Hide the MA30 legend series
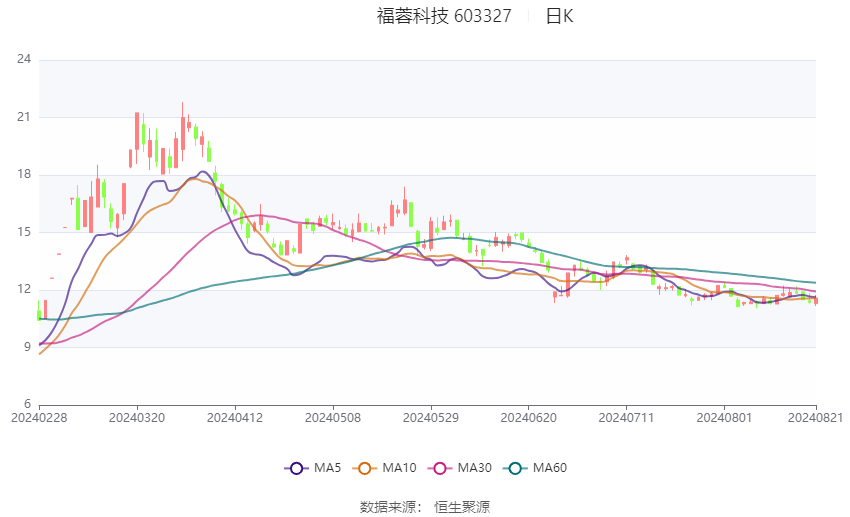The height and width of the screenshot is (517, 850). [460, 468]
